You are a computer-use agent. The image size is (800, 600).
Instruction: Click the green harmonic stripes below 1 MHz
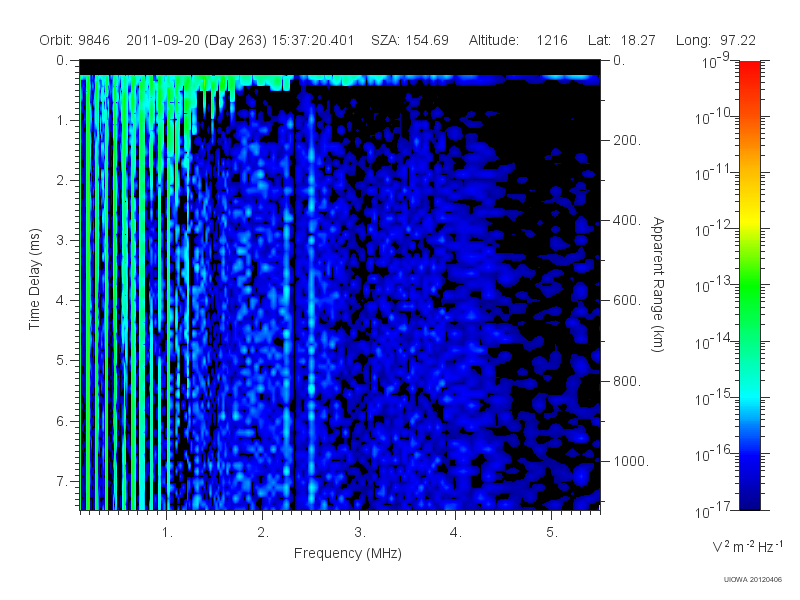pos(125,291)
